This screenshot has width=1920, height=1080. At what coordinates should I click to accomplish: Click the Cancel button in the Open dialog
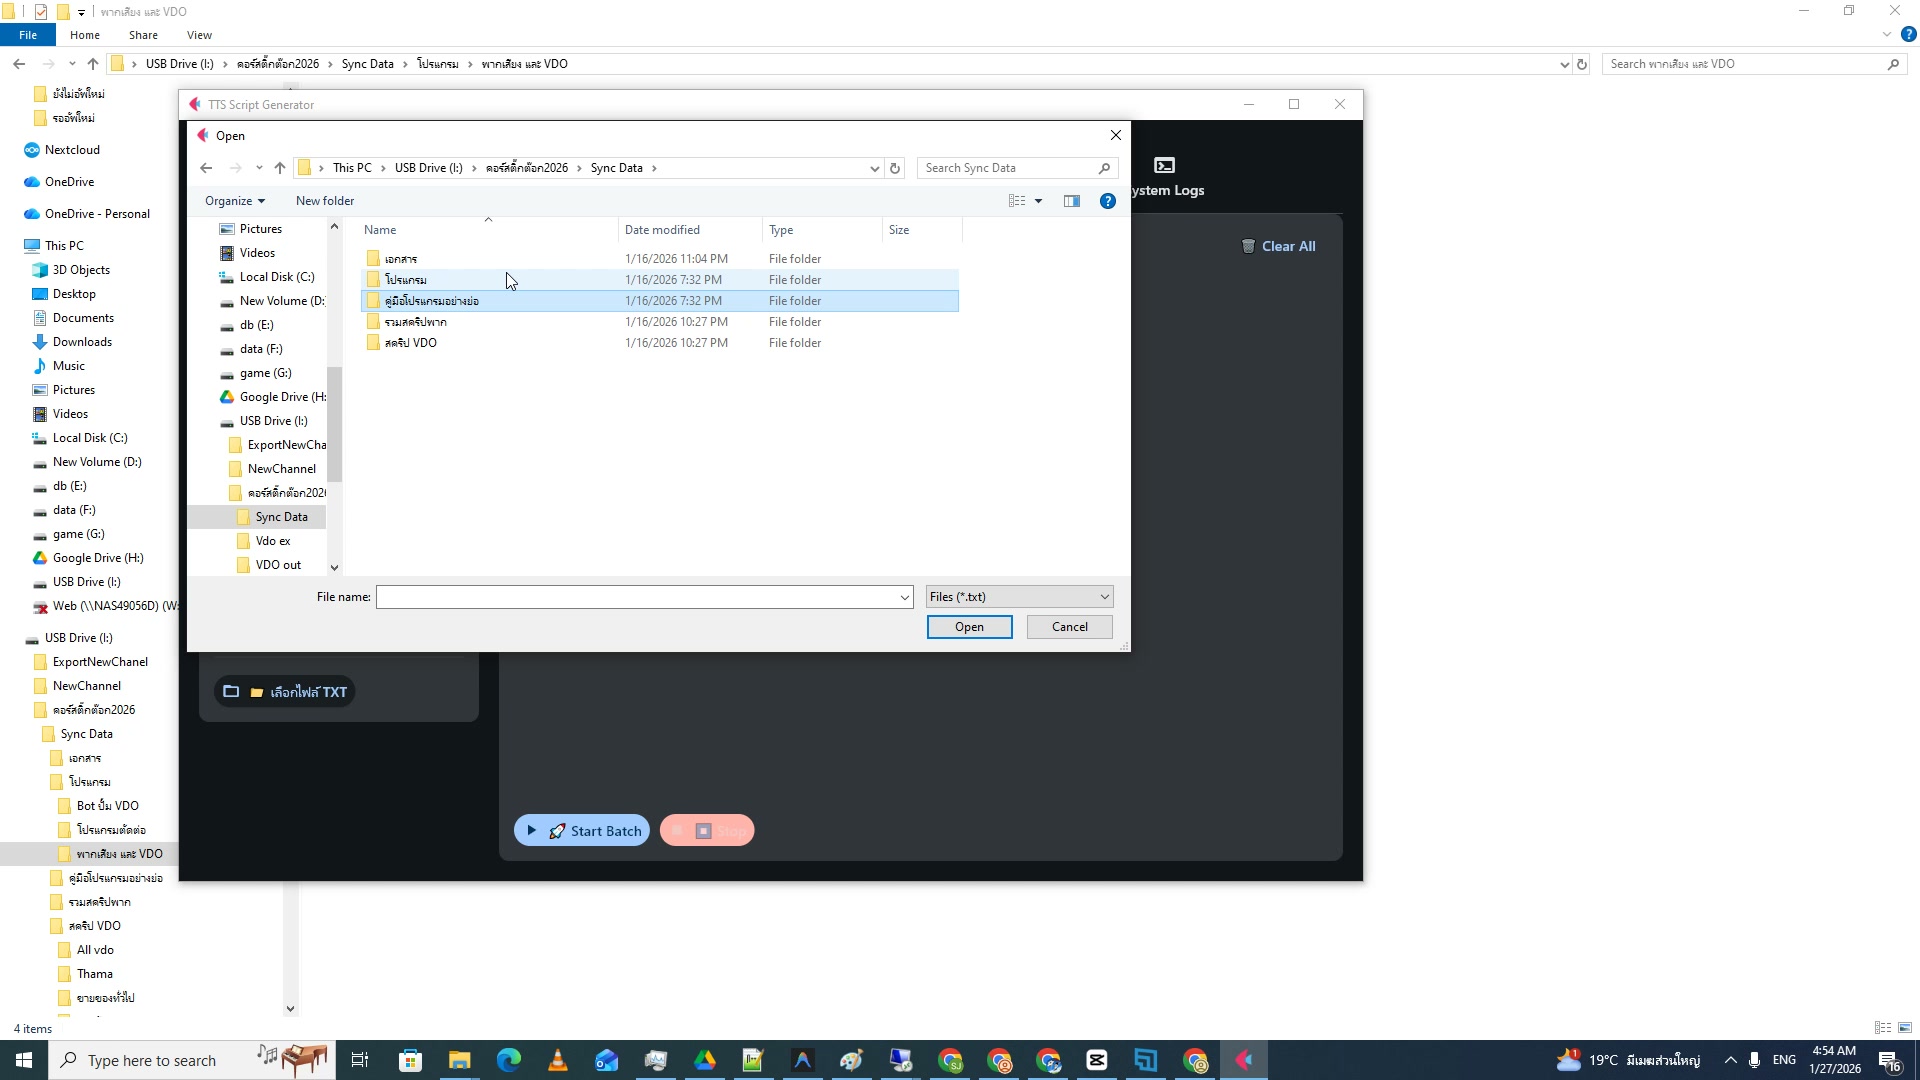pos(1068,627)
